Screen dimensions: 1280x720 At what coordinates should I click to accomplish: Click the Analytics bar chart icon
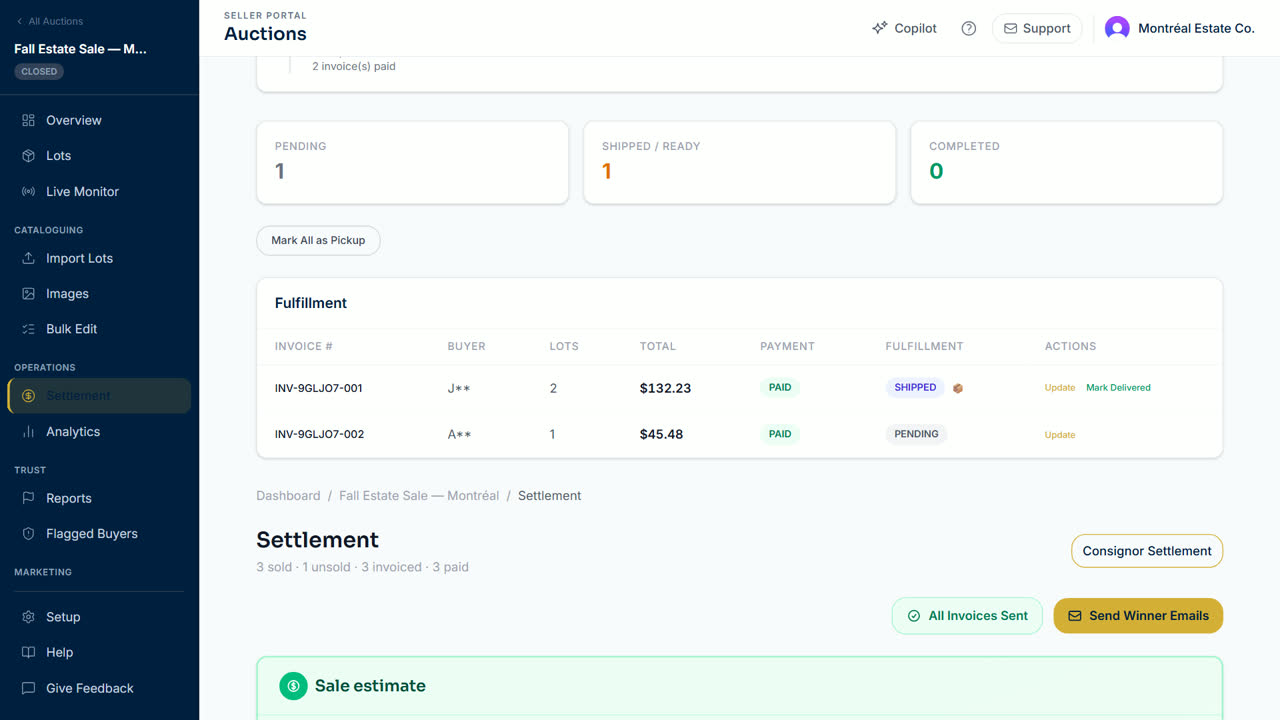pyautogui.click(x=28, y=432)
